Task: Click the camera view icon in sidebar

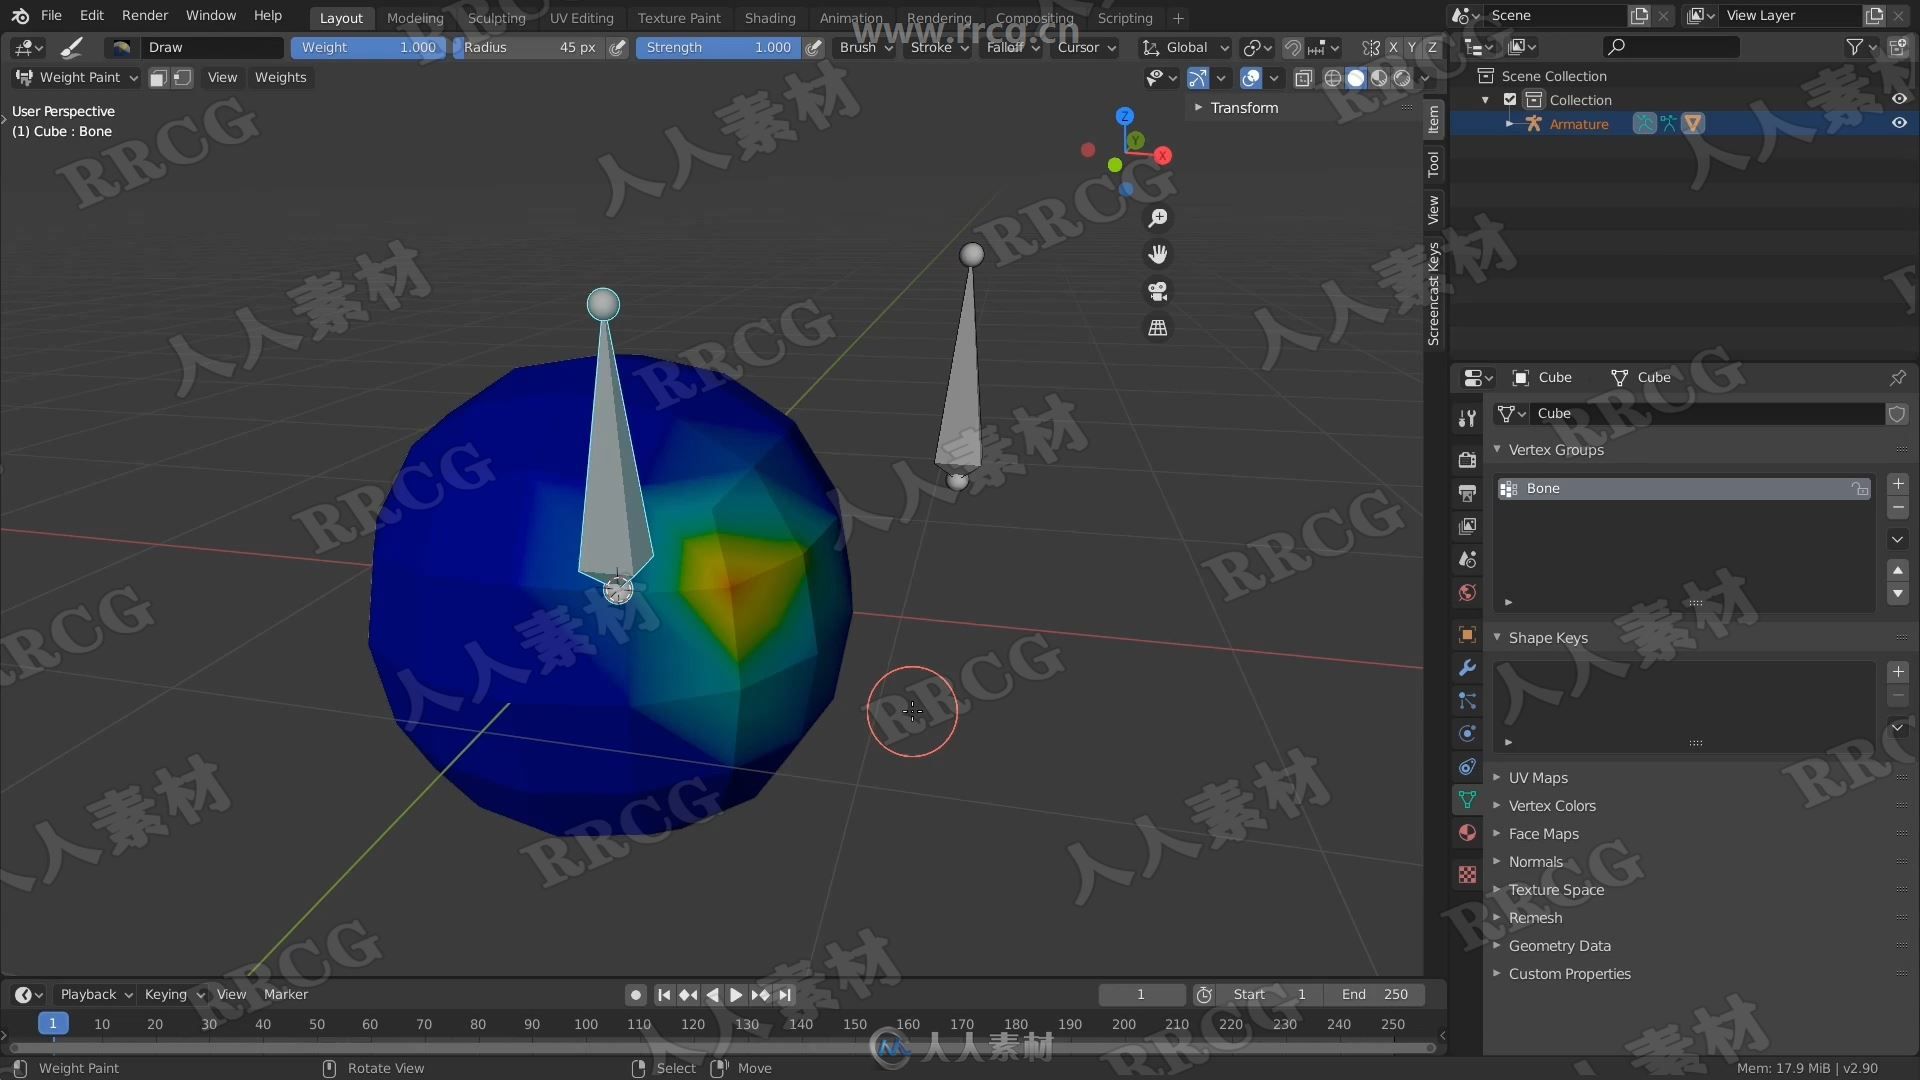Action: tap(1158, 289)
